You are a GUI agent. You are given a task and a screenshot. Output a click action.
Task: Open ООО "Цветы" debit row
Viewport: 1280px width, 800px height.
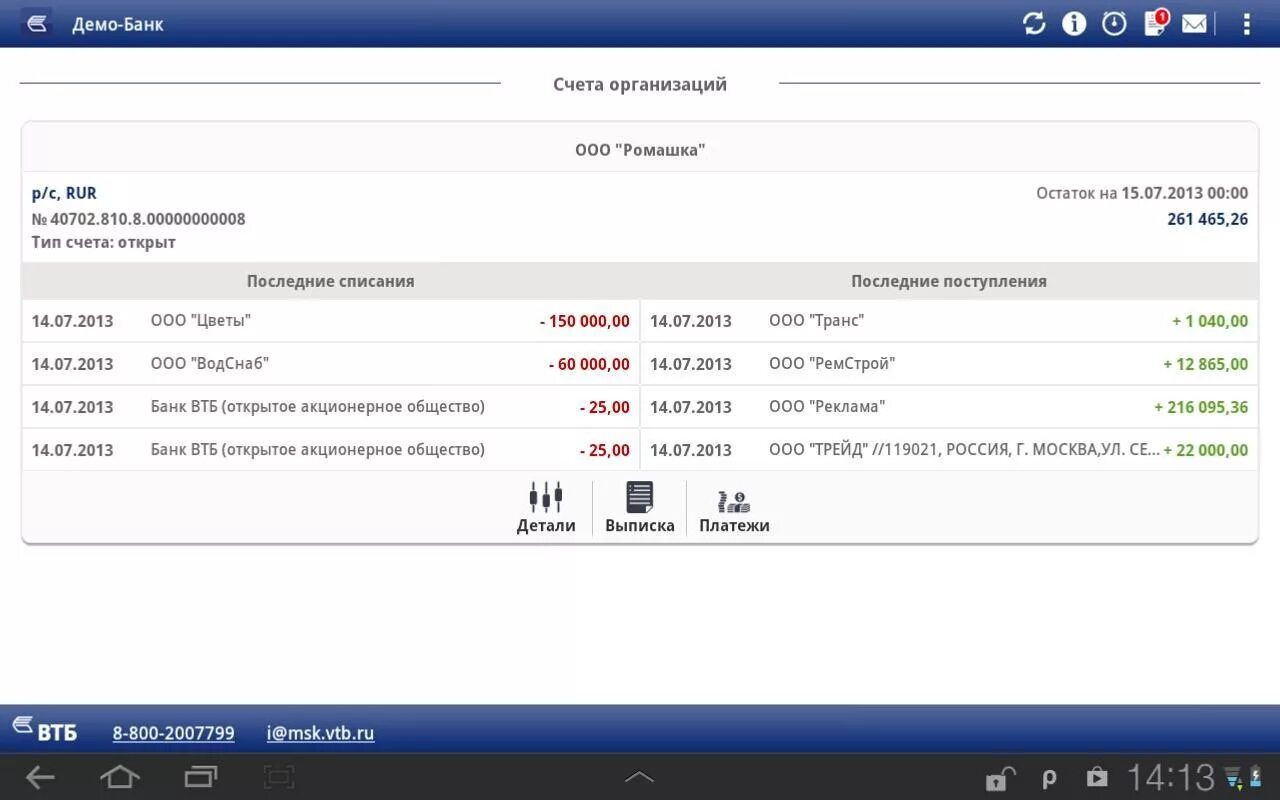tap(331, 321)
